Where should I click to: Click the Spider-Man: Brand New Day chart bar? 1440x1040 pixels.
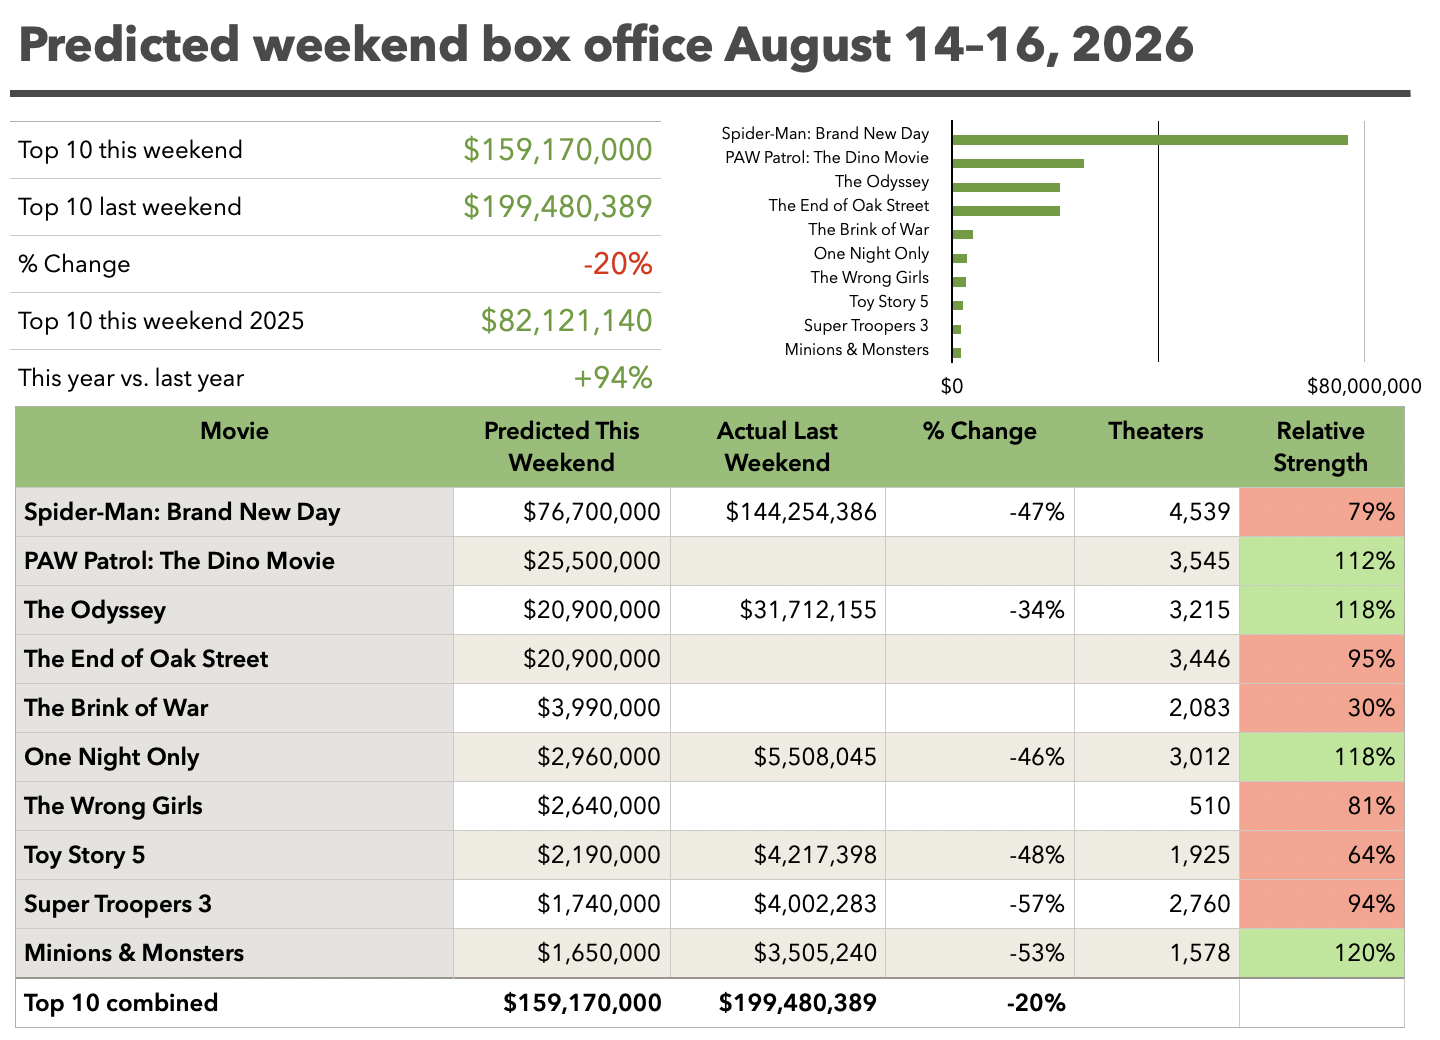click(1150, 140)
